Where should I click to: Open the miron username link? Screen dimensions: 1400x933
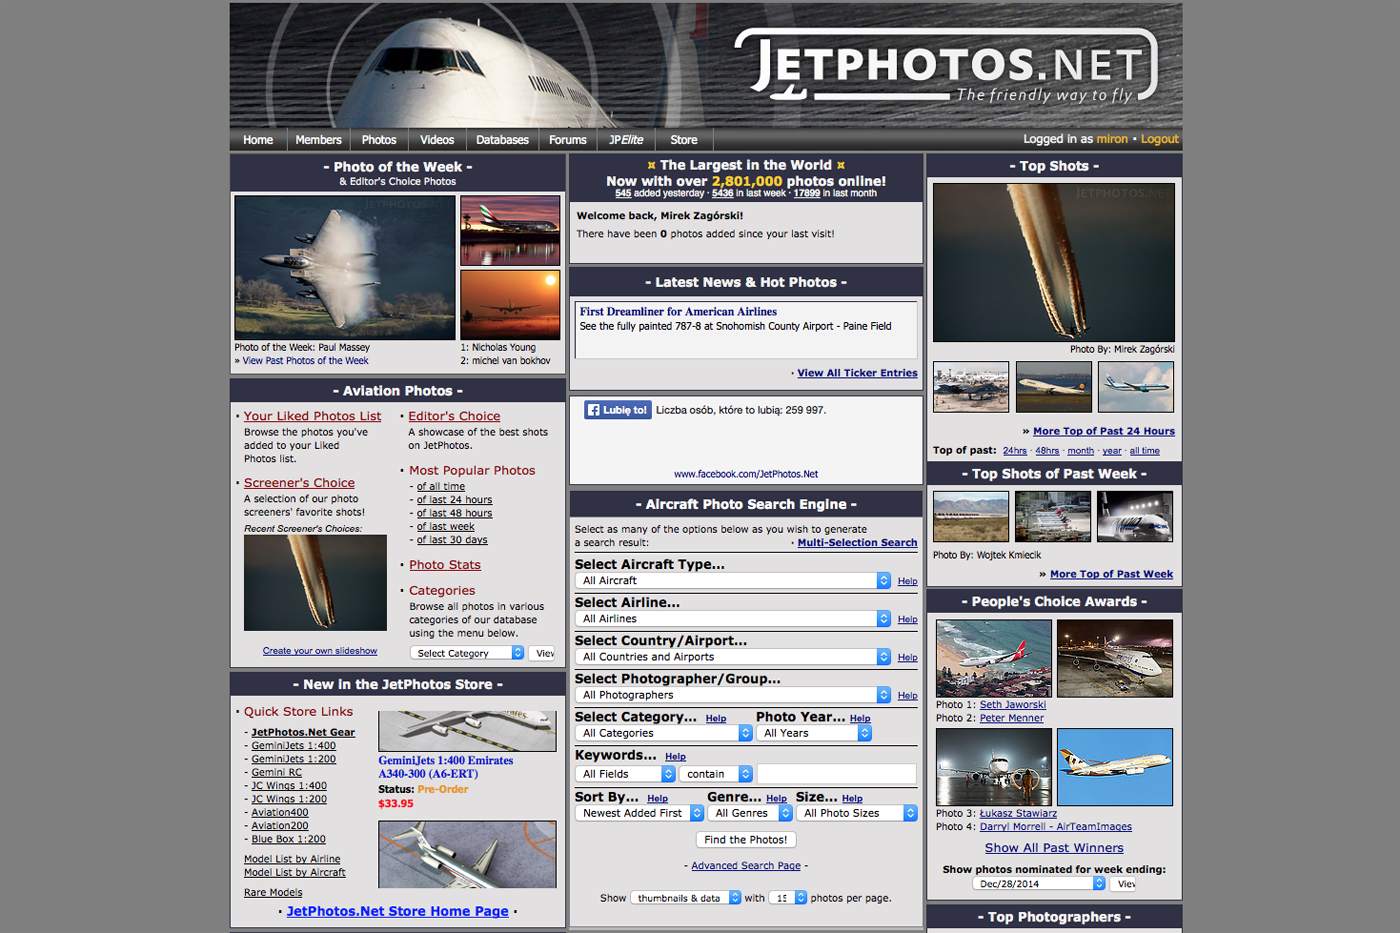tap(1112, 139)
